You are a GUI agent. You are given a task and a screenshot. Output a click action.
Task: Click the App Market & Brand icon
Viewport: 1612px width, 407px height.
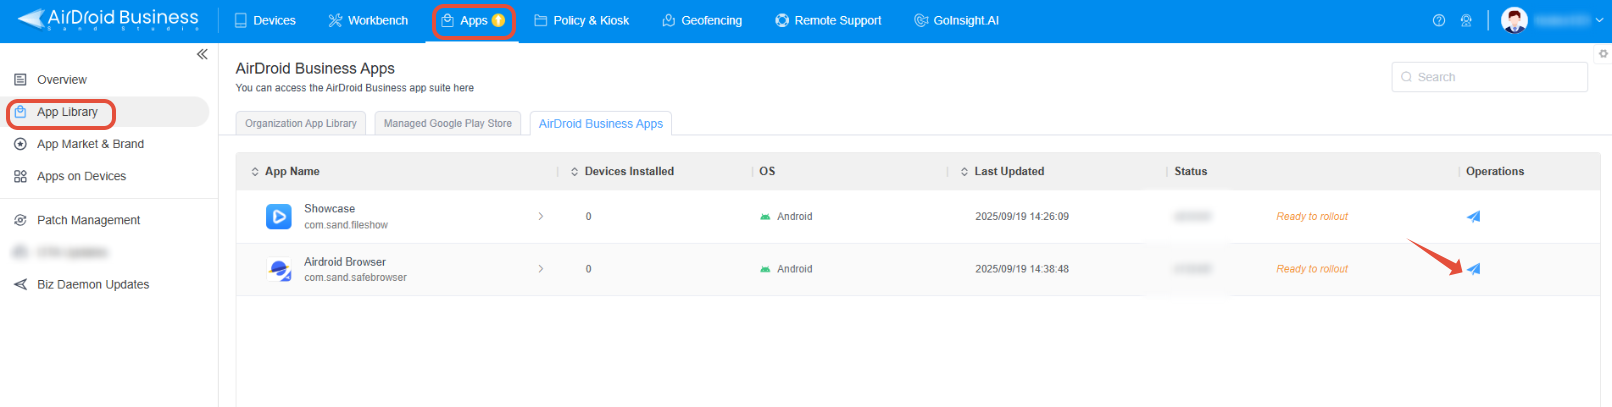click(20, 144)
